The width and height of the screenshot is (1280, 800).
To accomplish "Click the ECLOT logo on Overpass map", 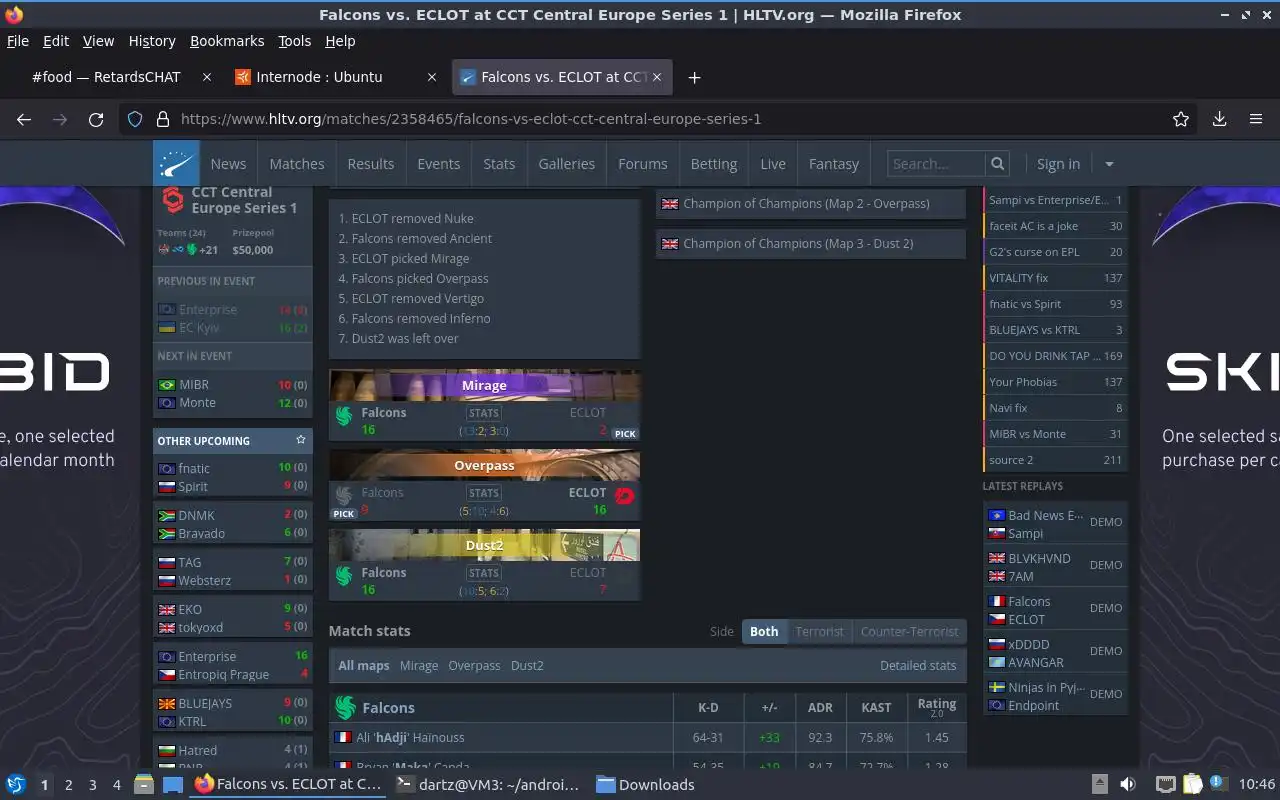I will [624, 496].
